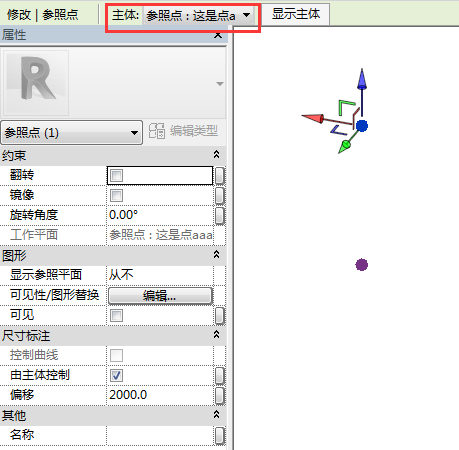Viewport: 459px width, 450px height.
Task: Select the red X-axis arrow control
Action: (x=313, y=118)
